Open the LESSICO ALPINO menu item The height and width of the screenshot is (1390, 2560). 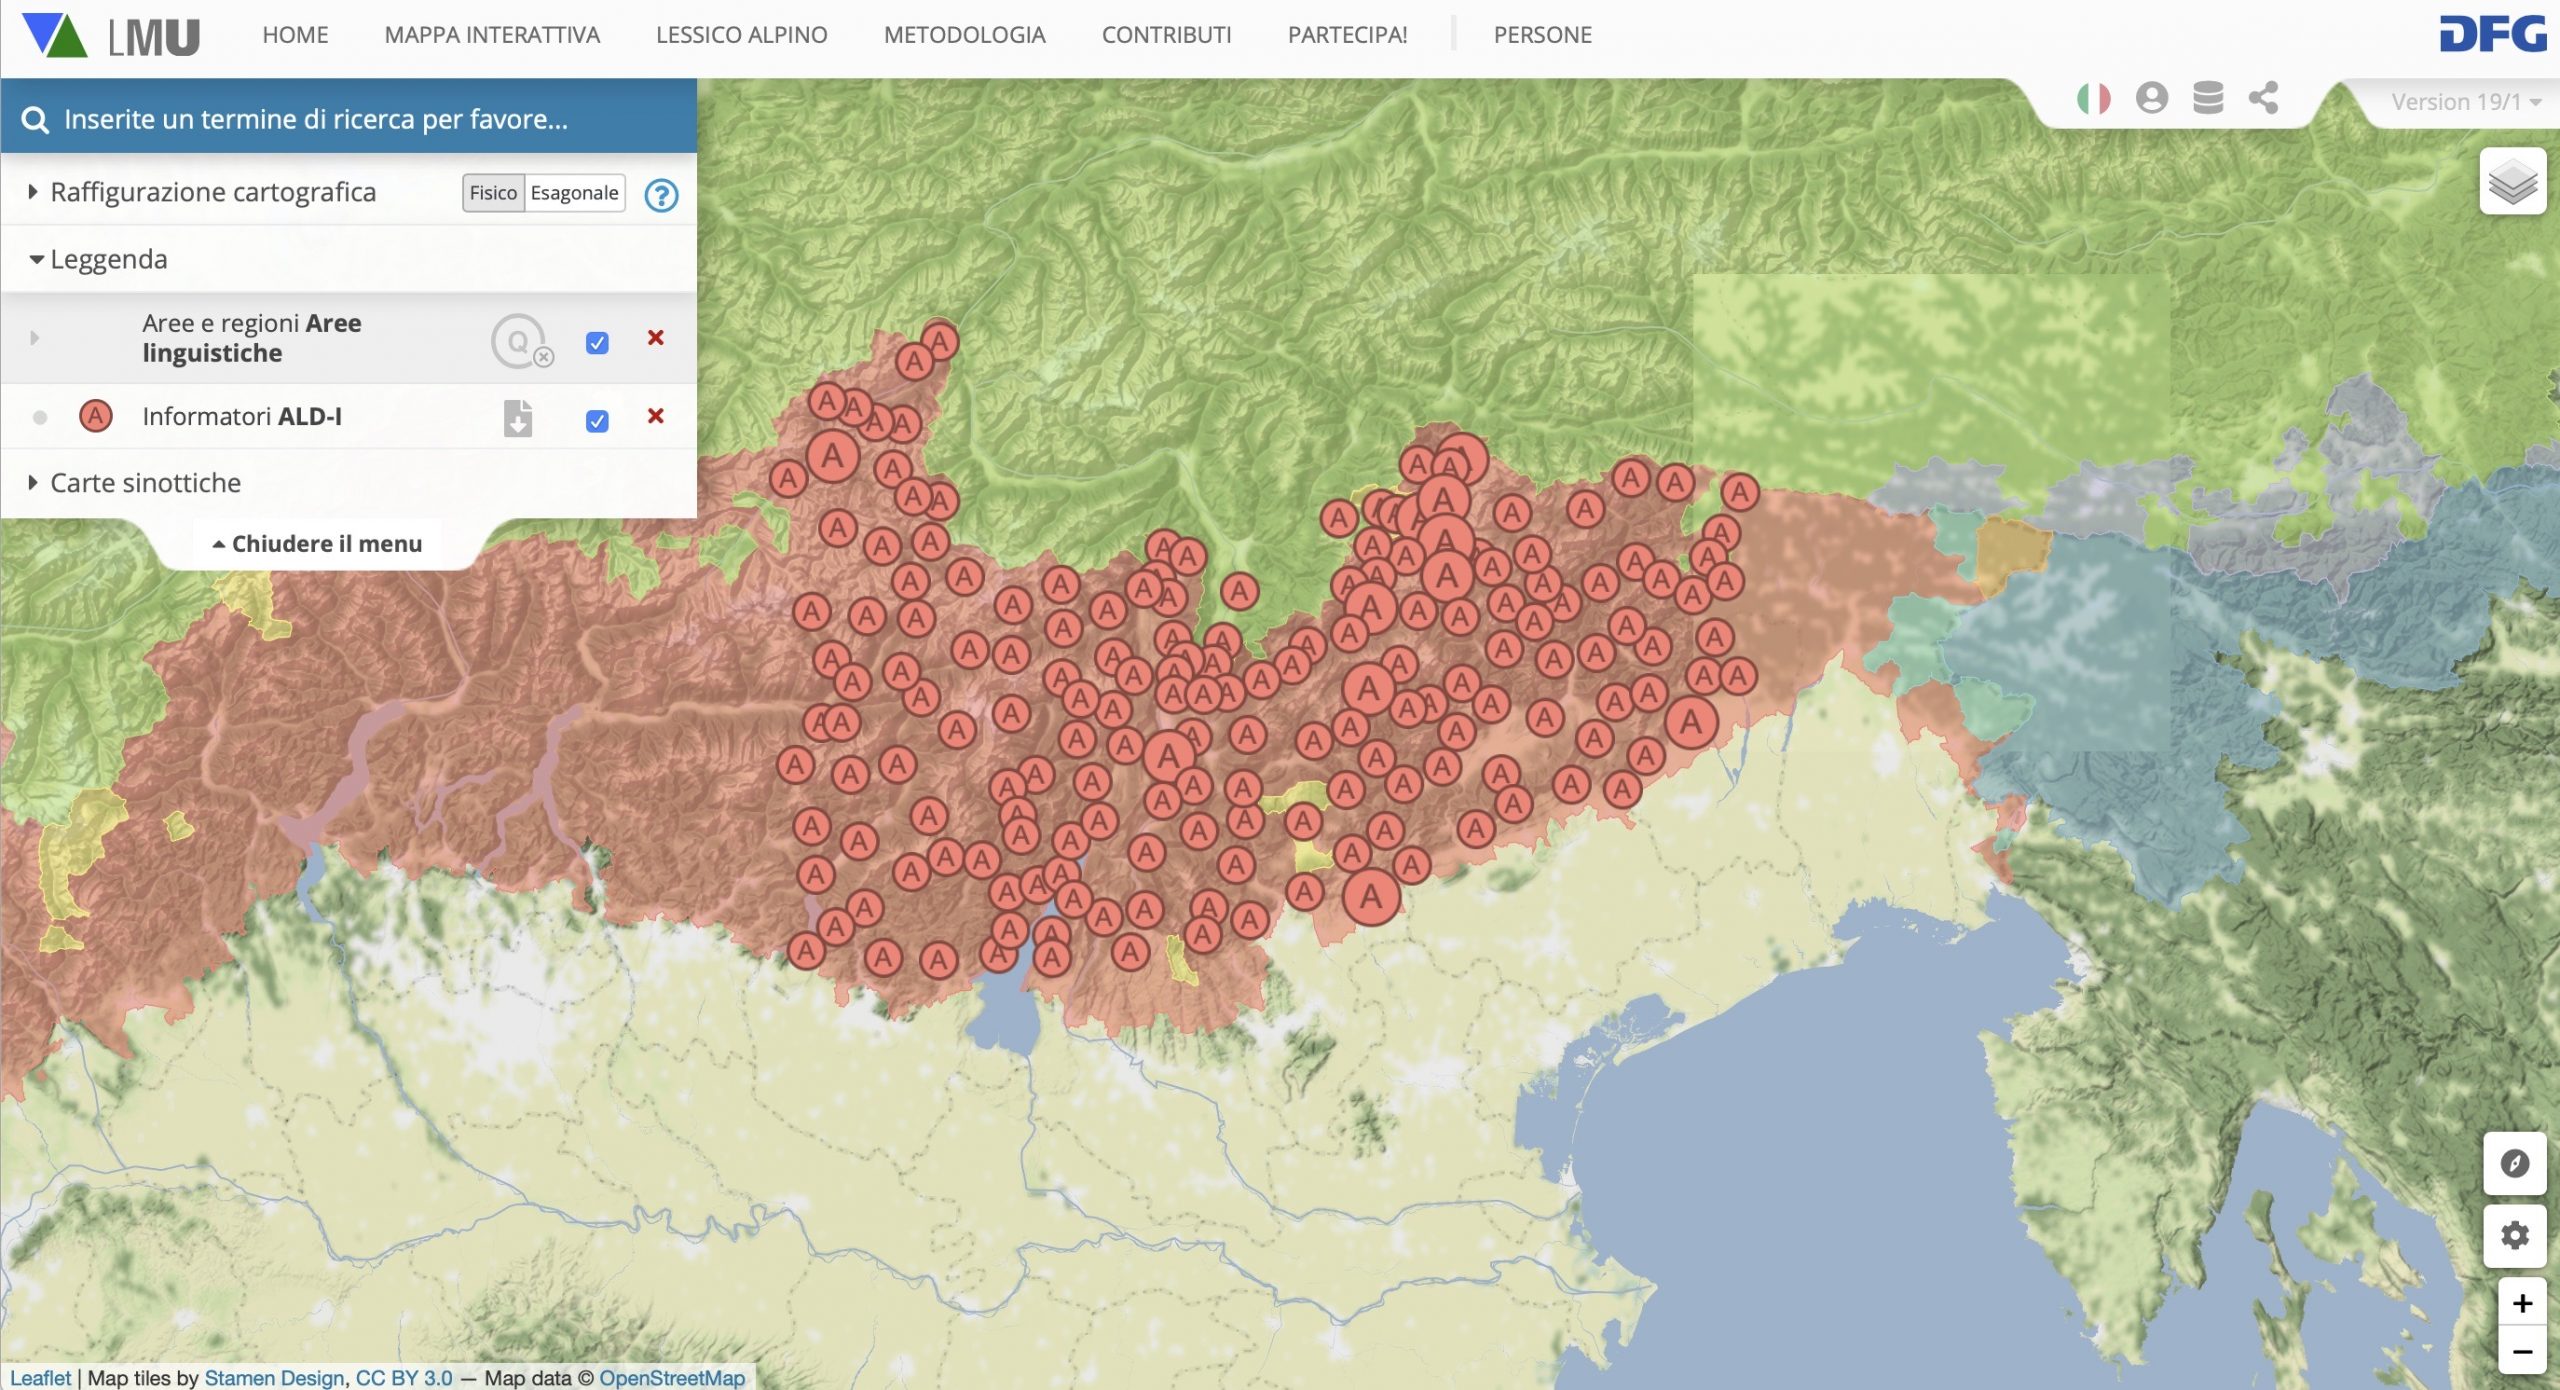(741, 35)
